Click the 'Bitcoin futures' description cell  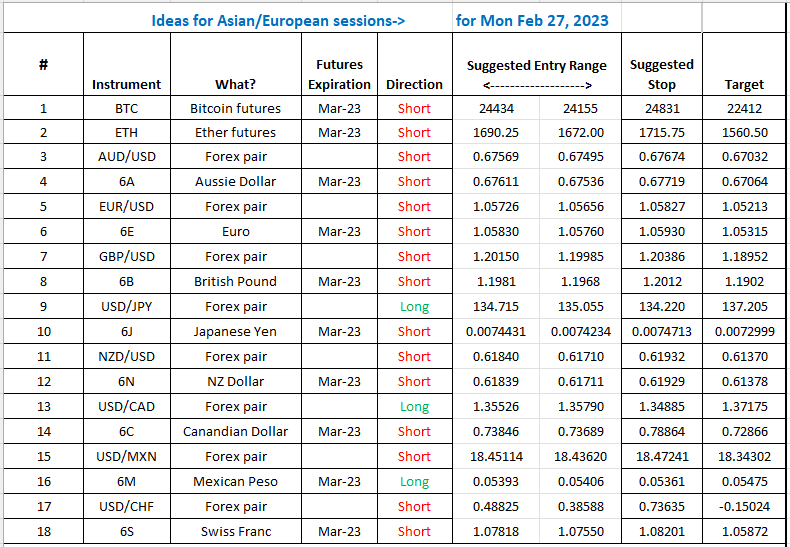pyautogui.click(x=235, y=108)
